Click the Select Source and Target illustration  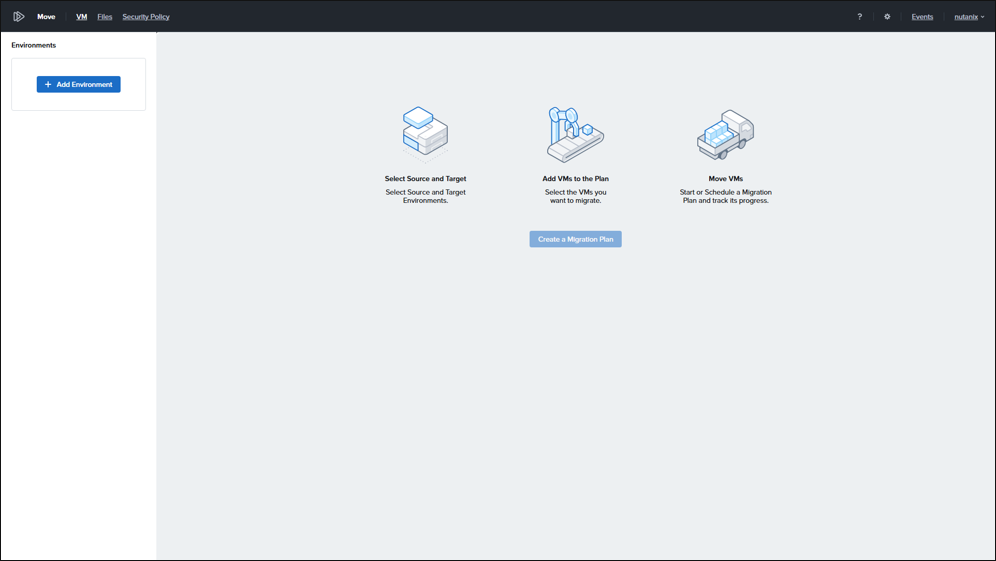(425, 134)
